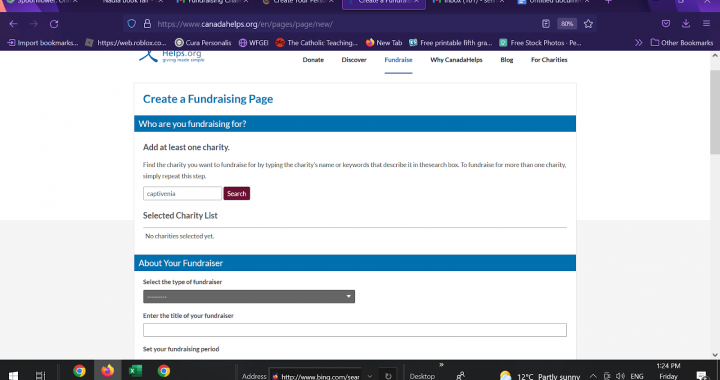Open the Pocket save icon
The width and height of the screenshot is (720, 380).
click(x=666, y=24)
